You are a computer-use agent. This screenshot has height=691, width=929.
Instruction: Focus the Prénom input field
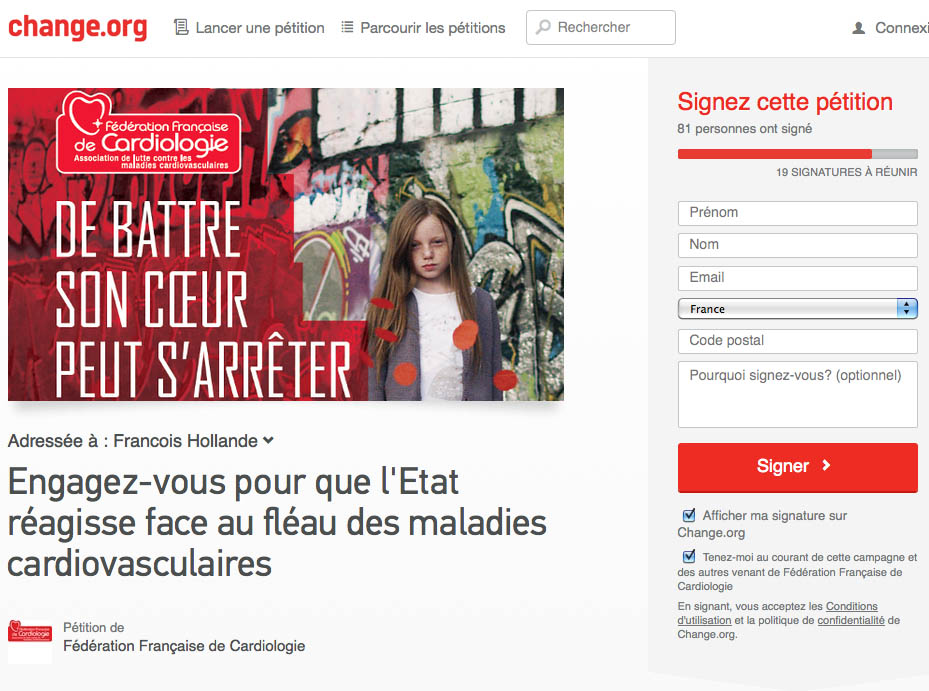click(797, 213)
